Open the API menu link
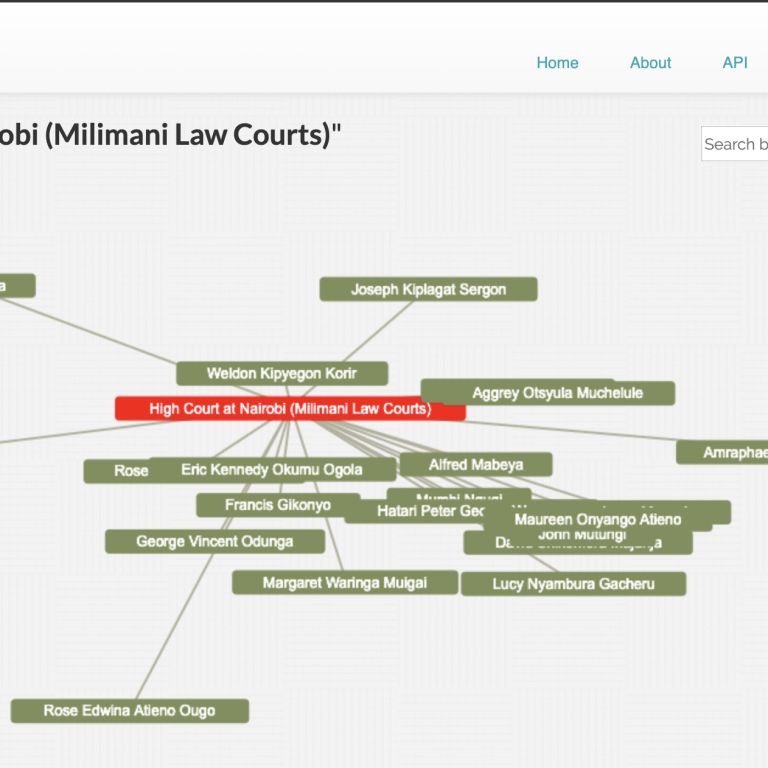 click(x=735, y=63)
